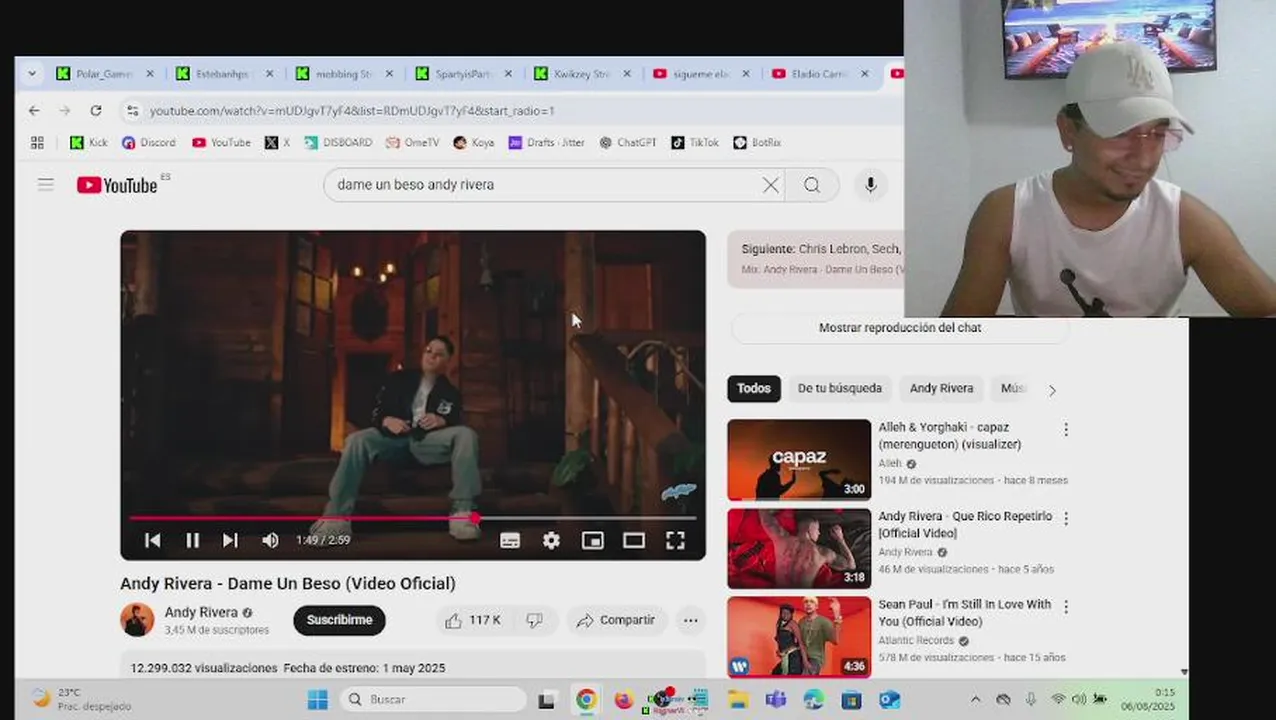
Task: Open the DISBOARD bookmark
Action: [338, 143]
